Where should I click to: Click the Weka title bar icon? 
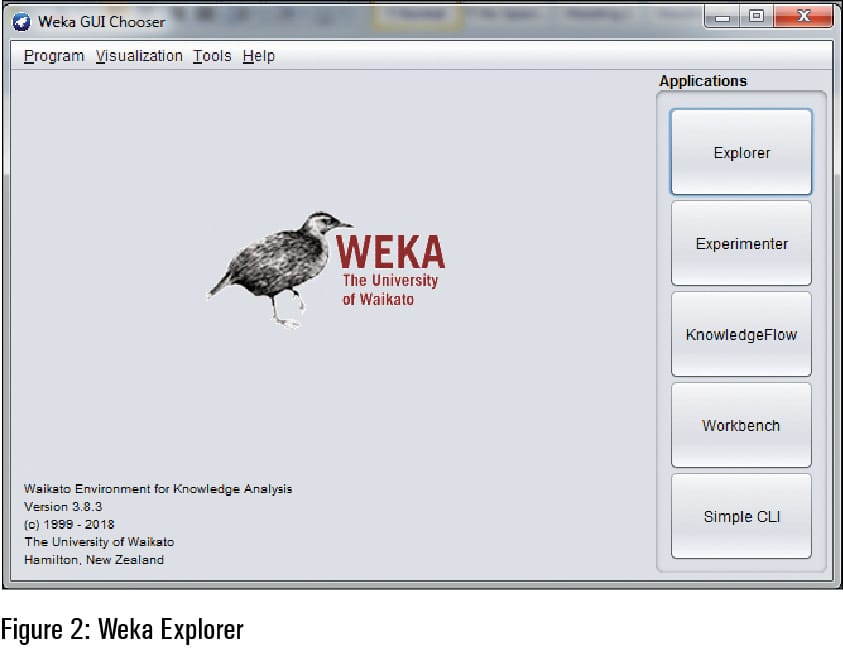point(22,22)
